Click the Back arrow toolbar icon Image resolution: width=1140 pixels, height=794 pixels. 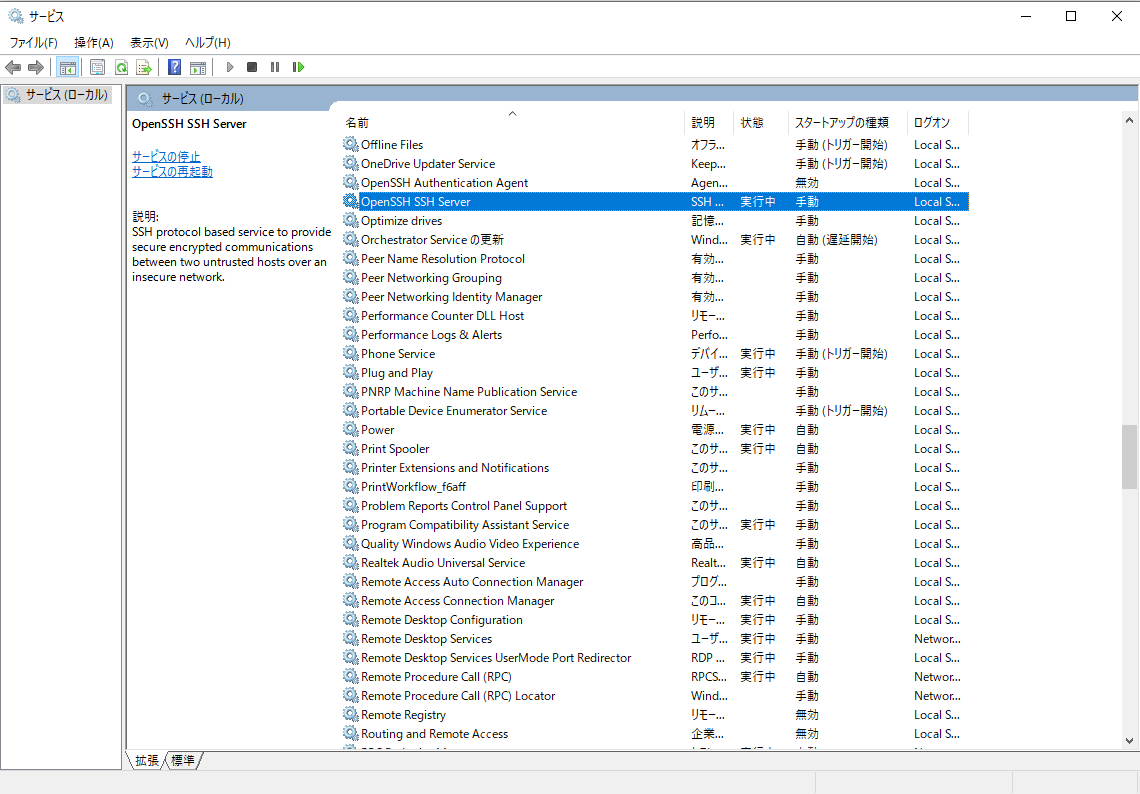pyautogui.click(x=13, y=68)
